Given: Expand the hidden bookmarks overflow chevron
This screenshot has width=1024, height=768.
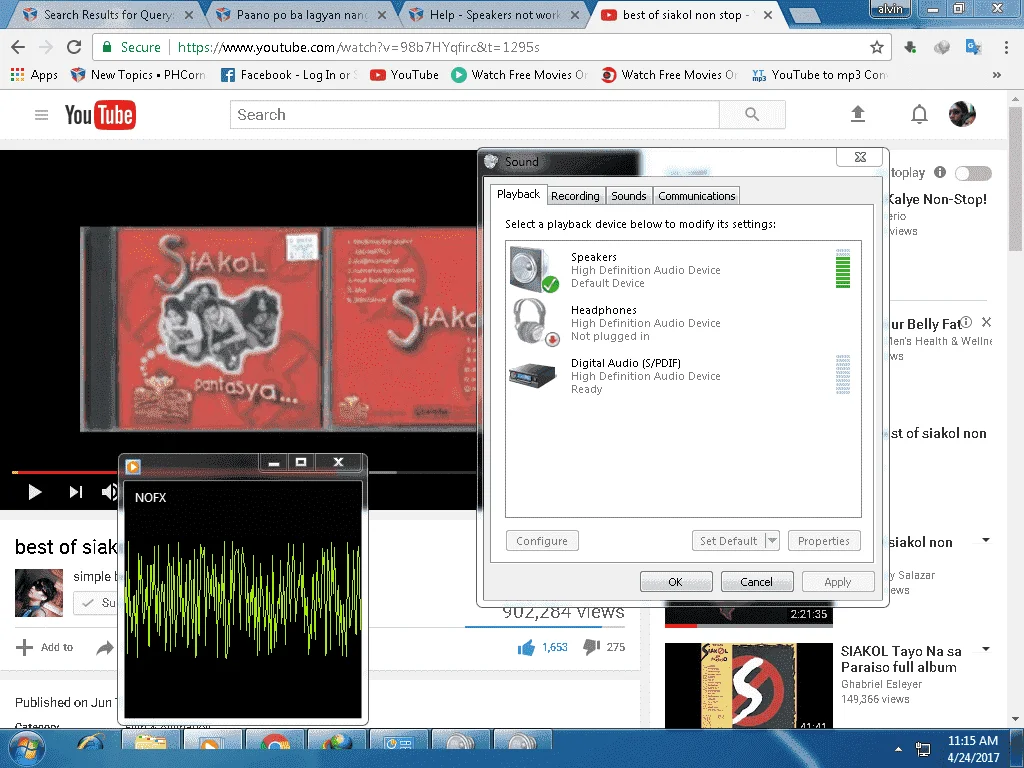Looking at the screenshot, I should click(997, 75).
